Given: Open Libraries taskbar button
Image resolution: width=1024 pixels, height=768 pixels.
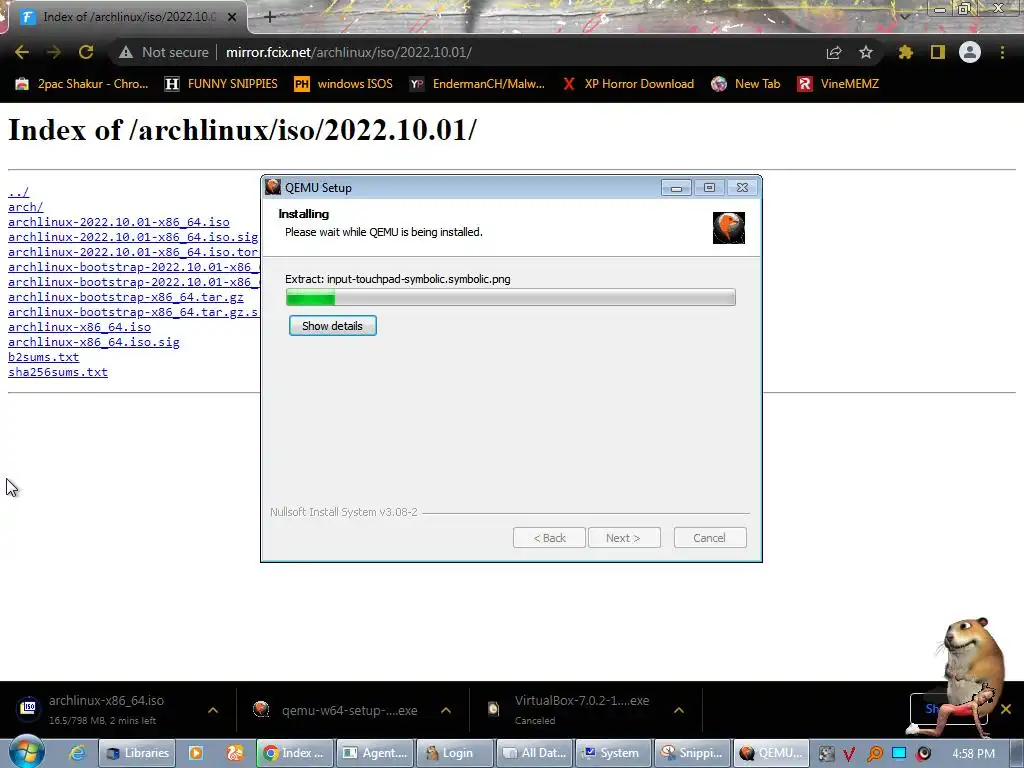Looking at the screenshot, I should 137,753.
